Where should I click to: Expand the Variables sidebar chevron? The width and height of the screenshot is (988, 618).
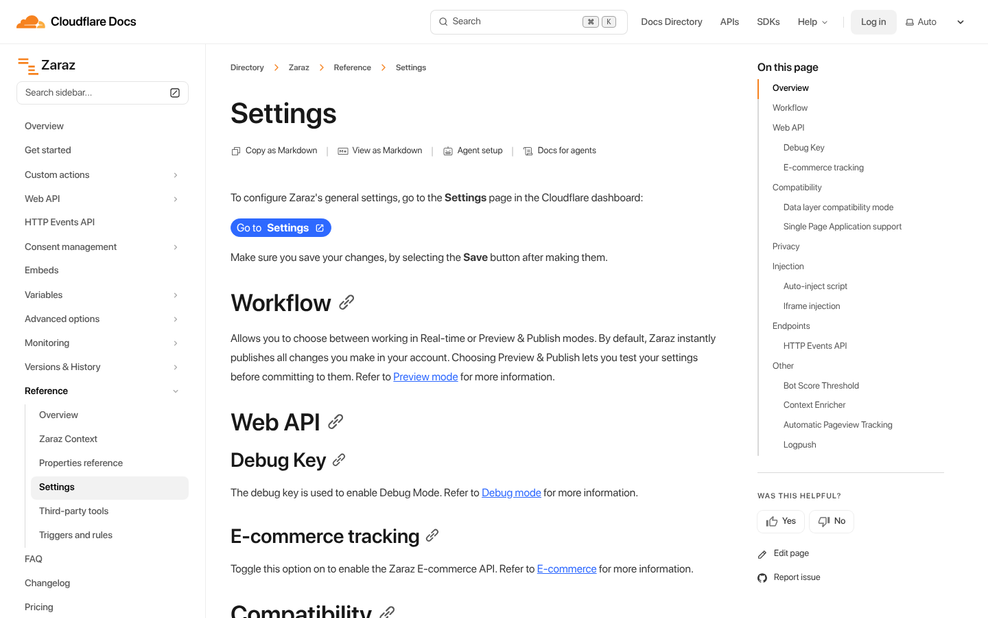[x=175, y=295]
